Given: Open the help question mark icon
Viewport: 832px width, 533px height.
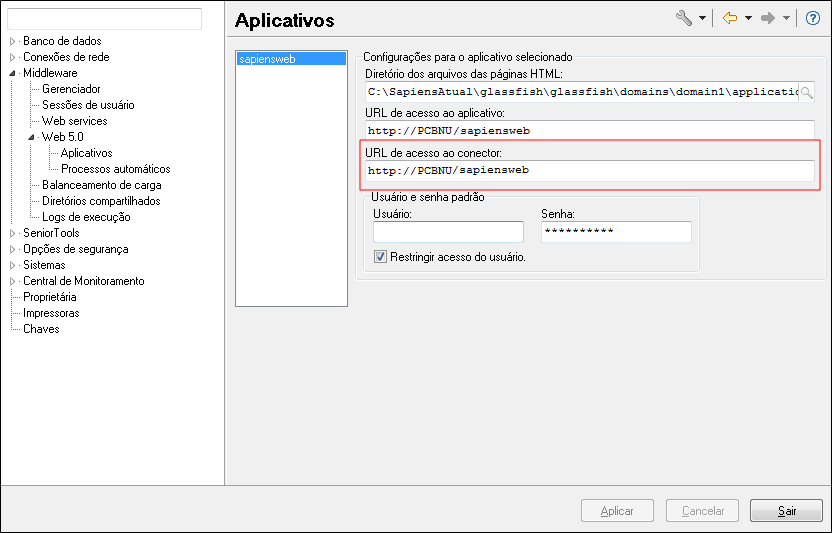Looking at the screenshot, I should point(813,18).
